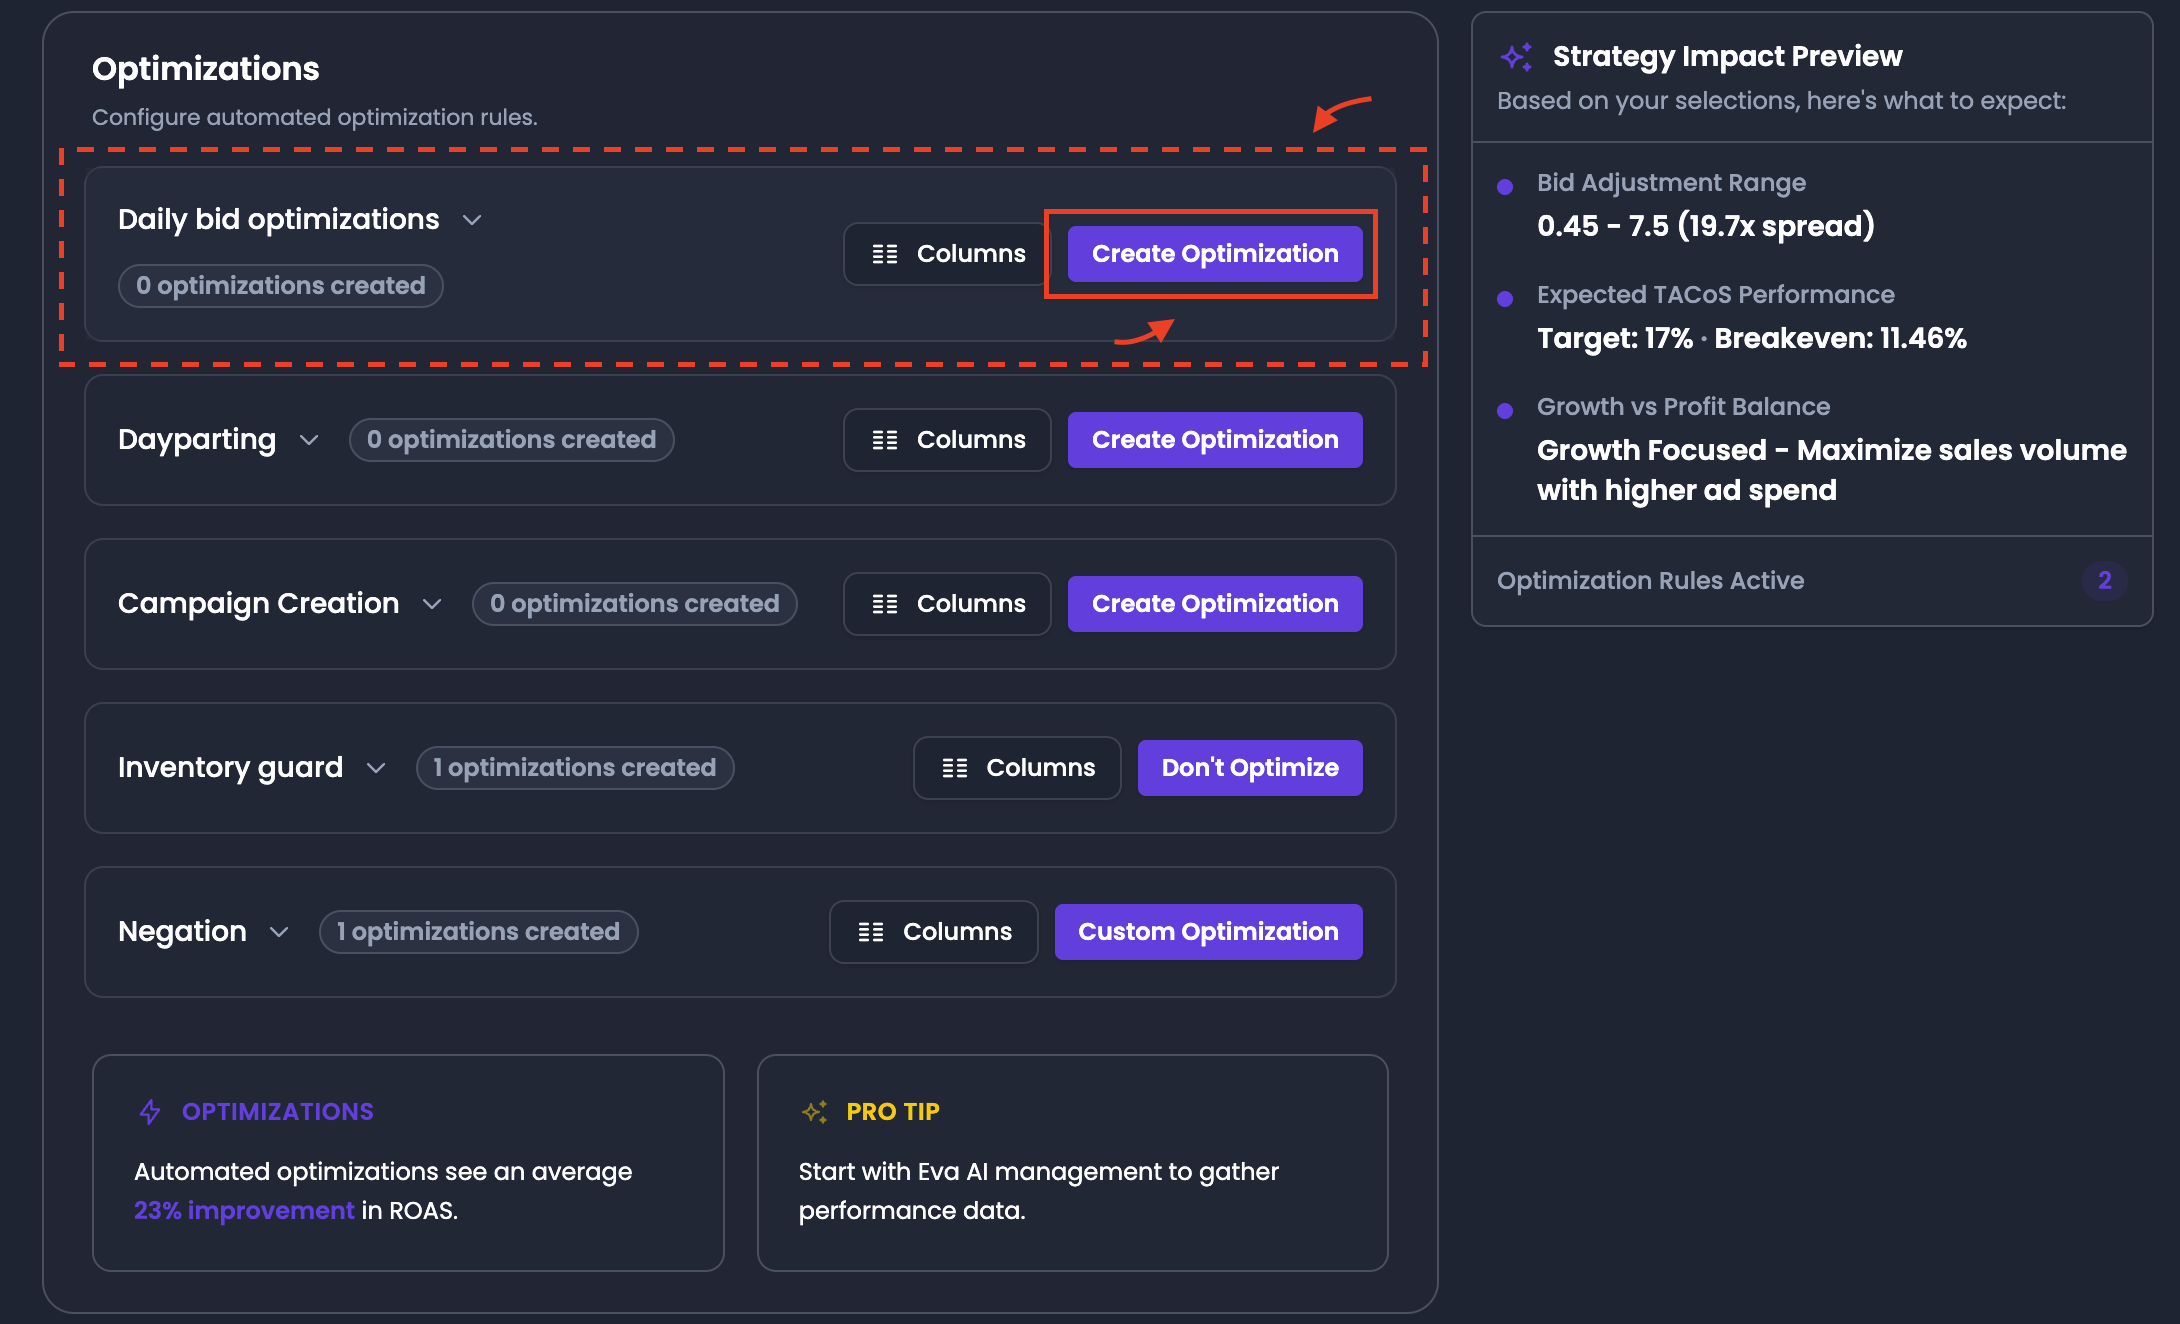The width and height of the screenshot is (2180, 1324).
Task: Click the Optimizations panel heading
Action: tap(206, 69)
